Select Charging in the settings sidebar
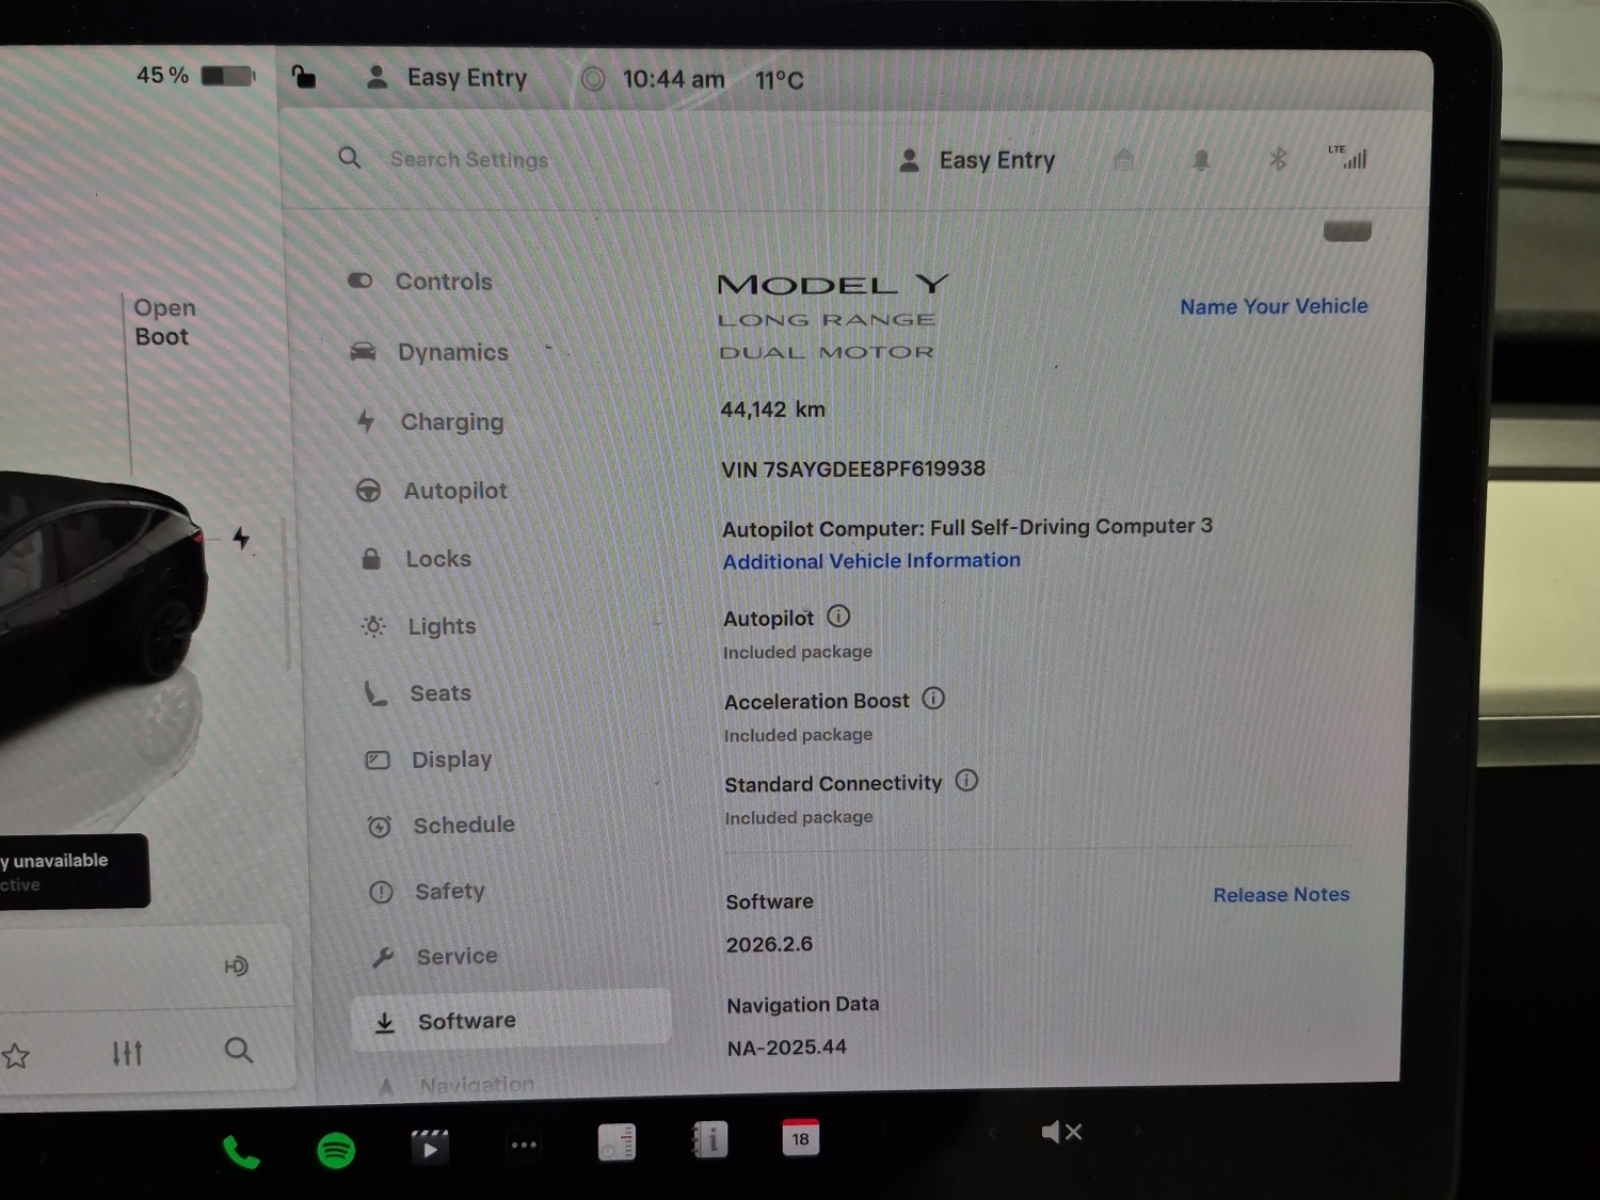The height and width of the screenshot is (1200, 1600). [451, 422]
